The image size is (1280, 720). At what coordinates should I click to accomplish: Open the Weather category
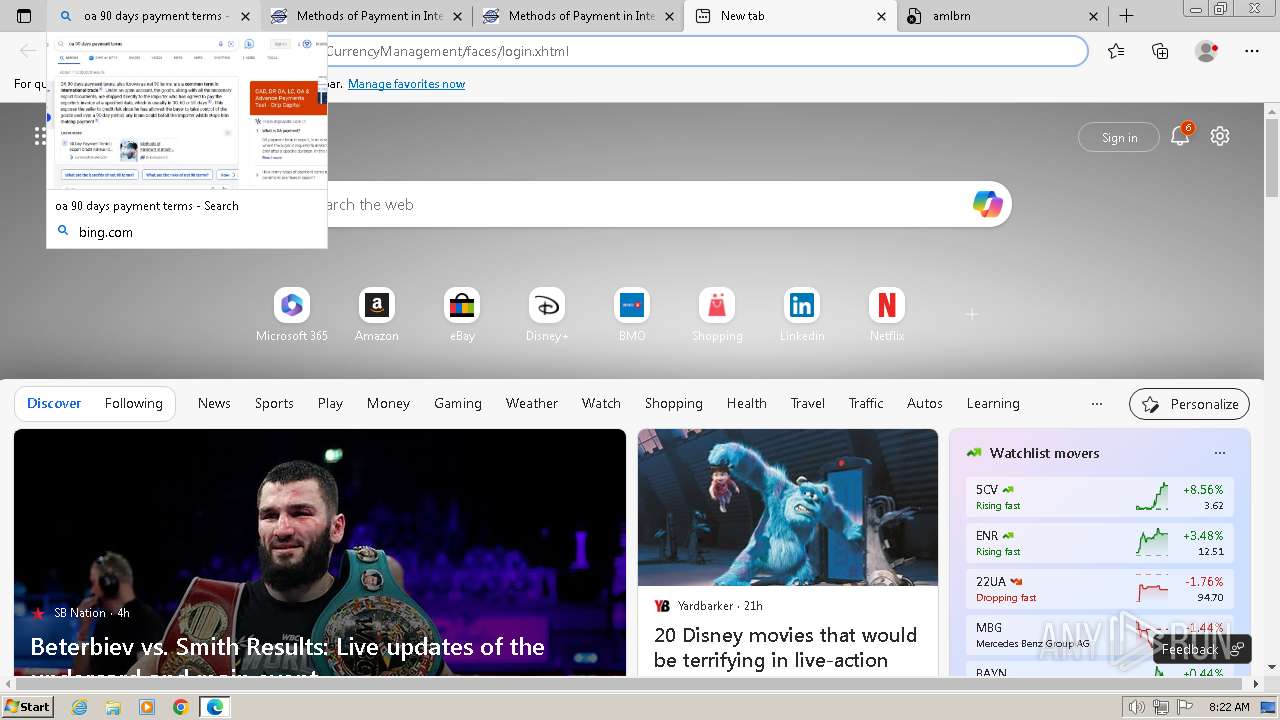coord(531,403)
